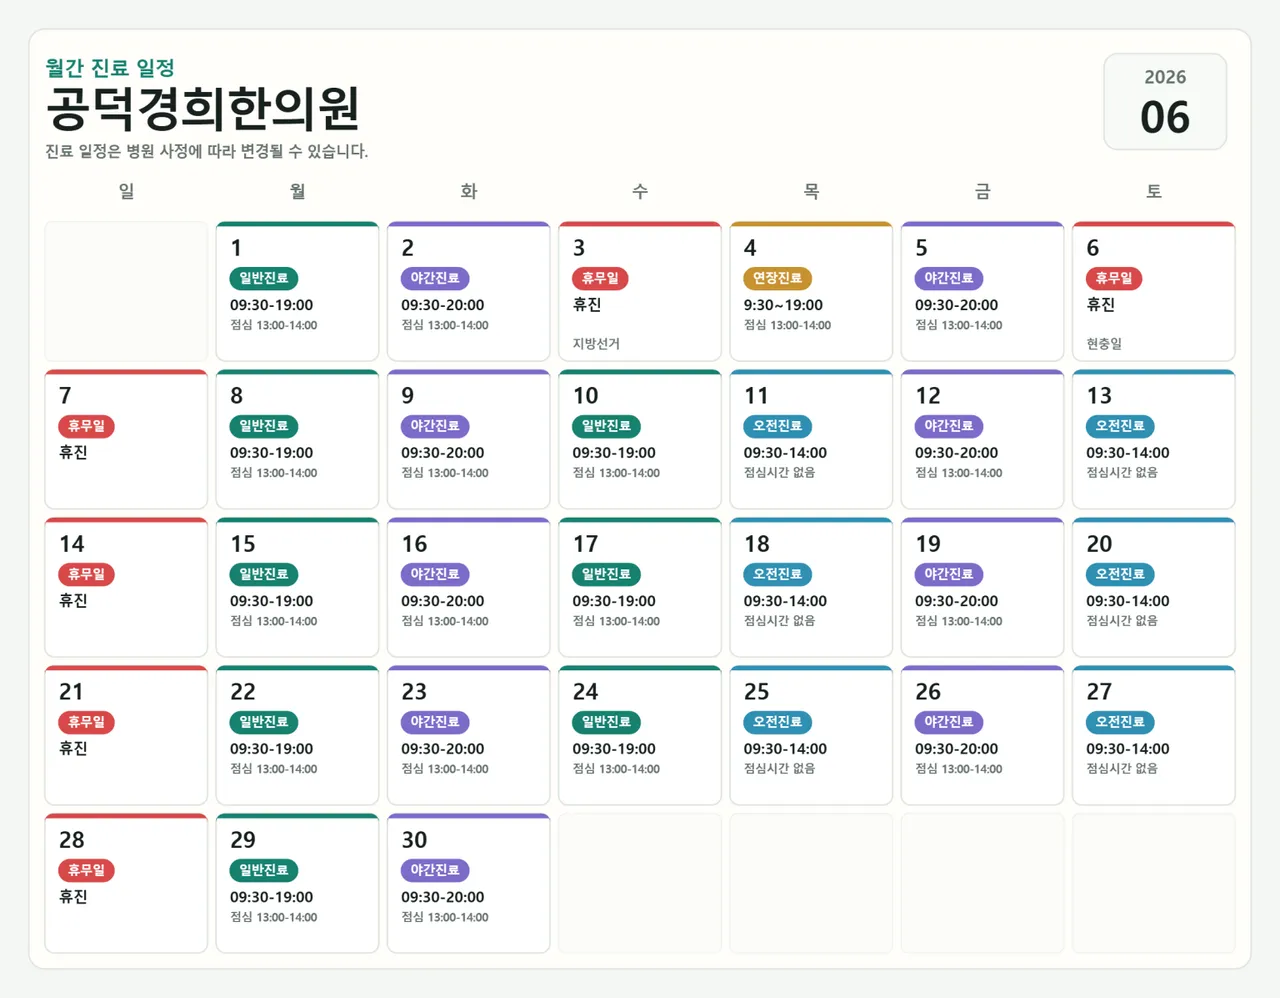The width and height of the screenshot is (1280, 998).
Task: Click the 일반진료 badge on day 1
Action: 264,278
